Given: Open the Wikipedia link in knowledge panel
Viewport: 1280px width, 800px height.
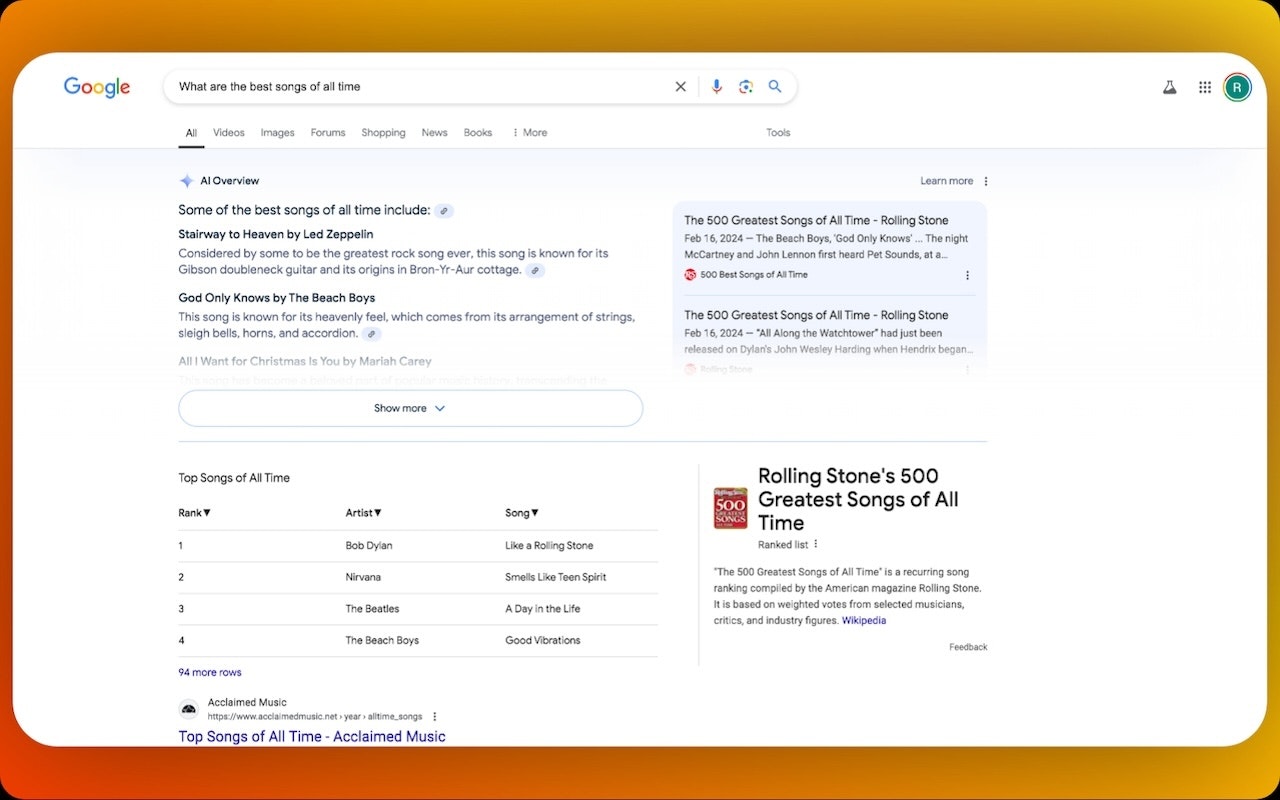Looking at the screenshot, I should [863, 621].
